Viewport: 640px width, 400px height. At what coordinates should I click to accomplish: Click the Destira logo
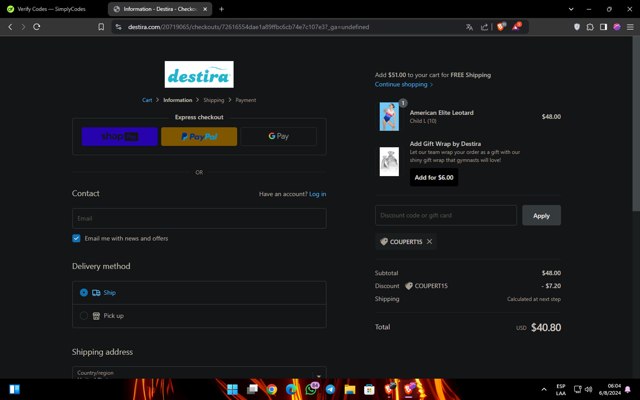[x=199, y=74]
